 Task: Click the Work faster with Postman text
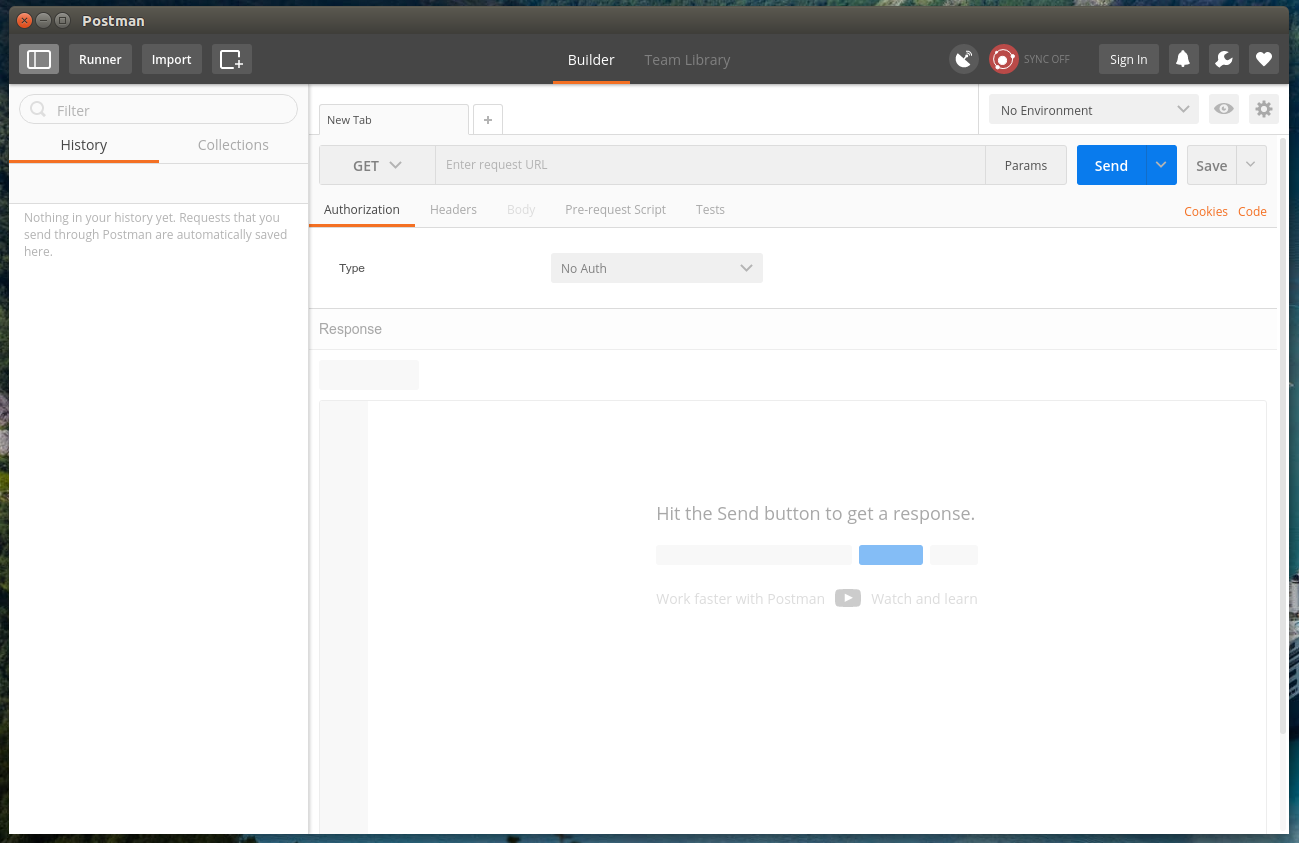click(740, 599)
